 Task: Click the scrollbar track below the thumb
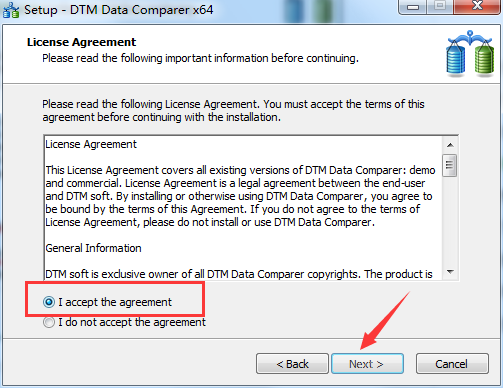[x=450, y=220]
